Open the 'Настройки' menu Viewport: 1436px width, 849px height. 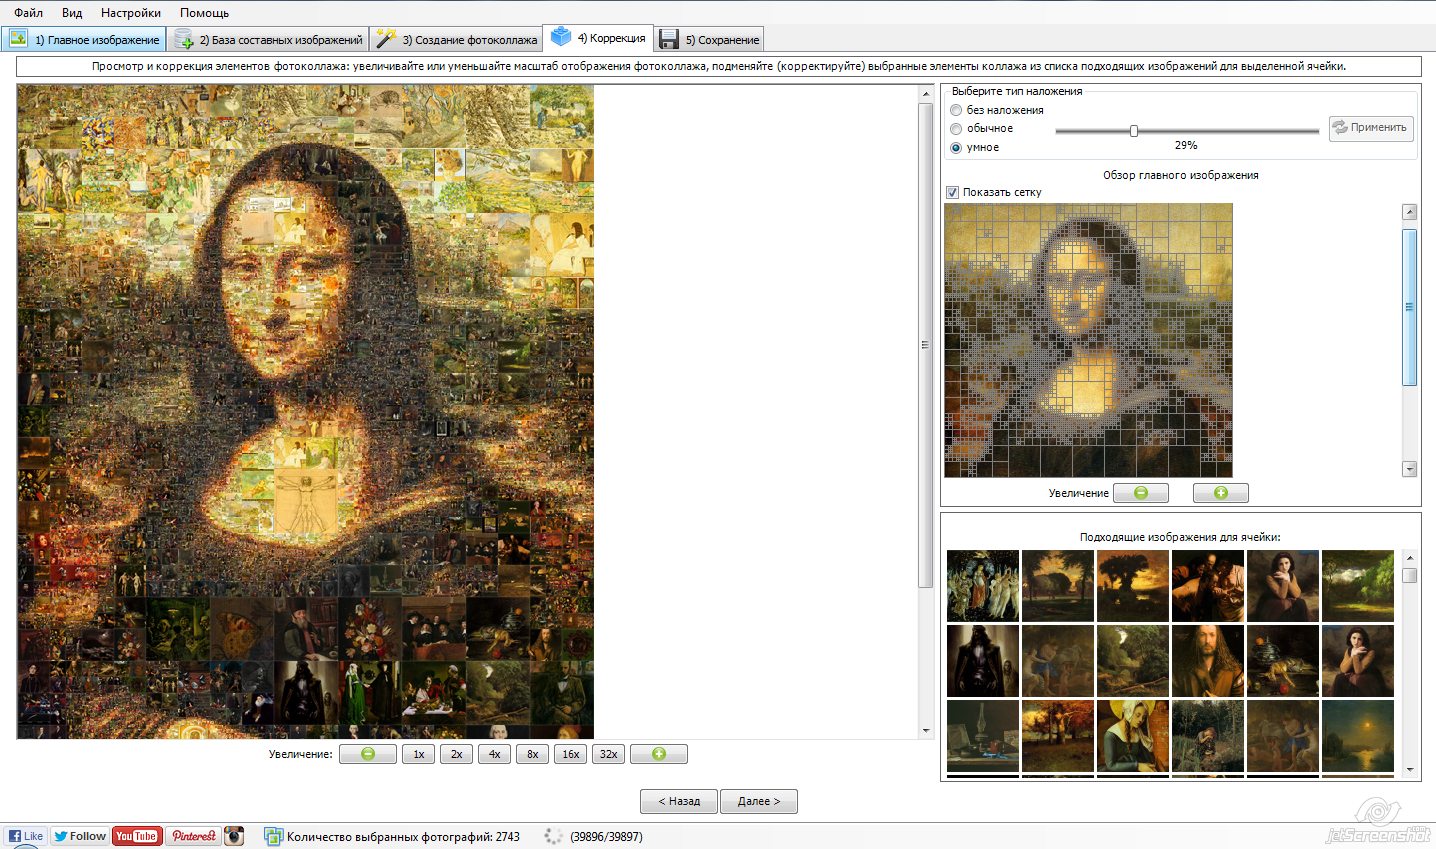tap(131, 13)
